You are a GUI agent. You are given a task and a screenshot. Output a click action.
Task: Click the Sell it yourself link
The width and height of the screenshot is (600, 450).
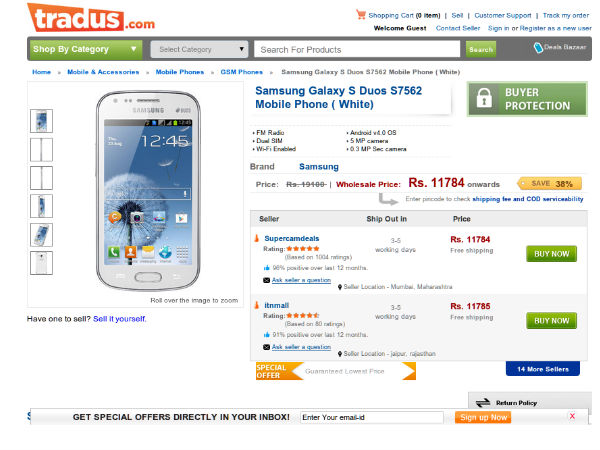(x=120, y=318)
